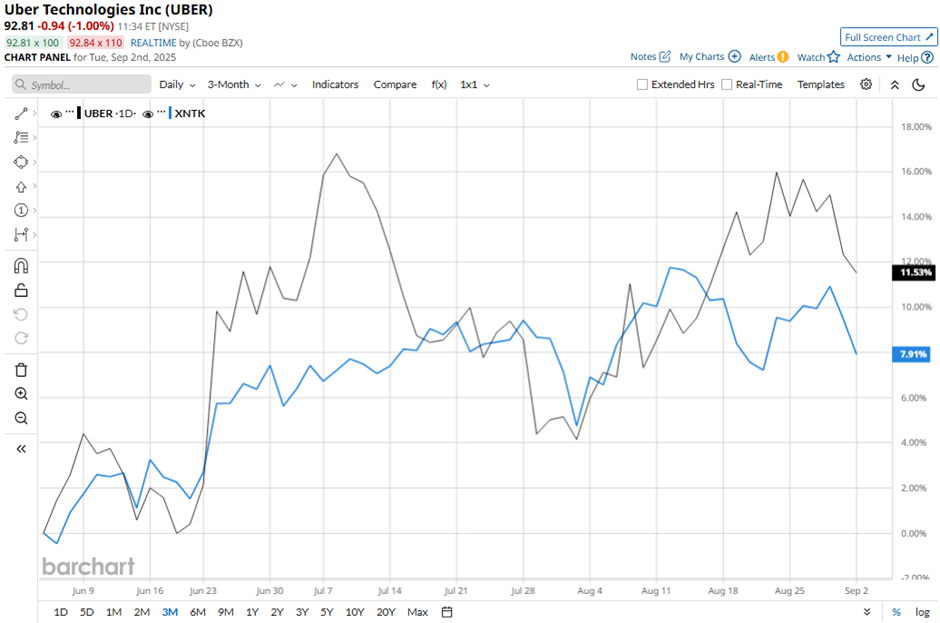Toggle percent scale mode

pos(896,612)
